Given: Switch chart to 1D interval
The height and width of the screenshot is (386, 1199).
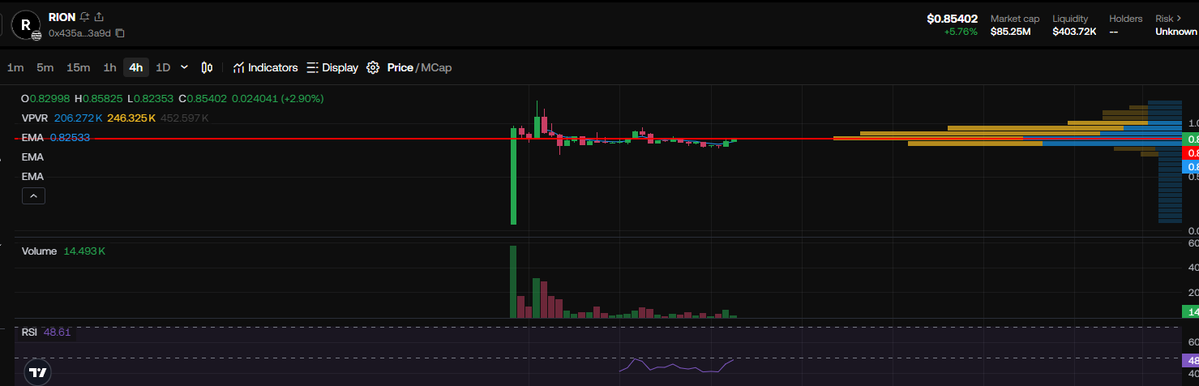Looking at the screenshot, I should [x=163, y=67].
